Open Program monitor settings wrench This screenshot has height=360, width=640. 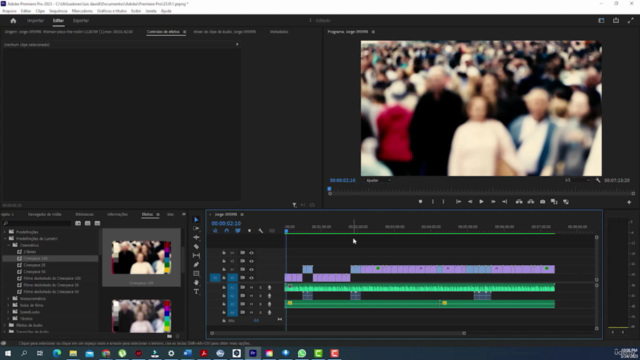(x=598, y=180)
